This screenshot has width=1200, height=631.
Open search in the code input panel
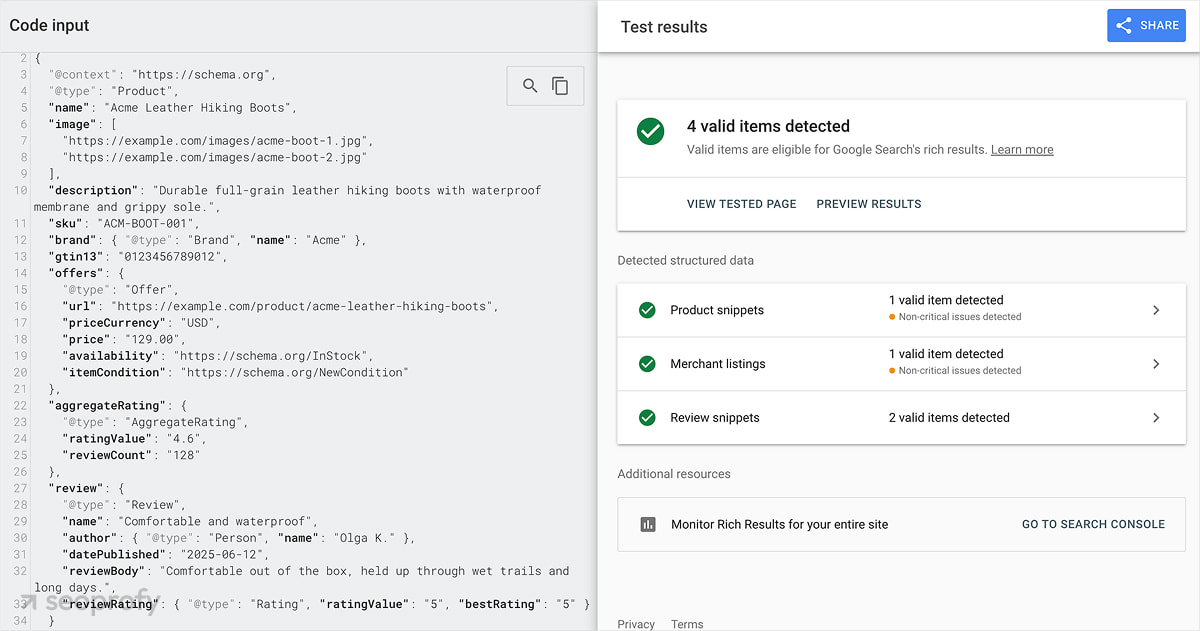pyautogui.click(x=530, y=86)
